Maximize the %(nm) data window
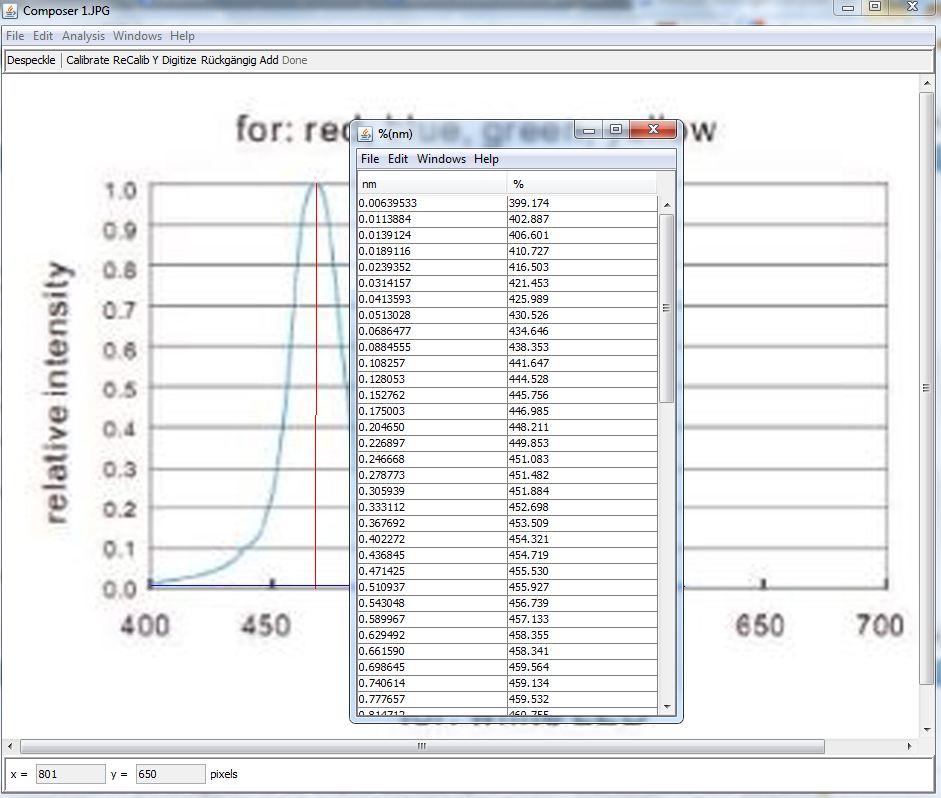Image resolution: width=941 pixels, height=798 pixels. [616, 130]
